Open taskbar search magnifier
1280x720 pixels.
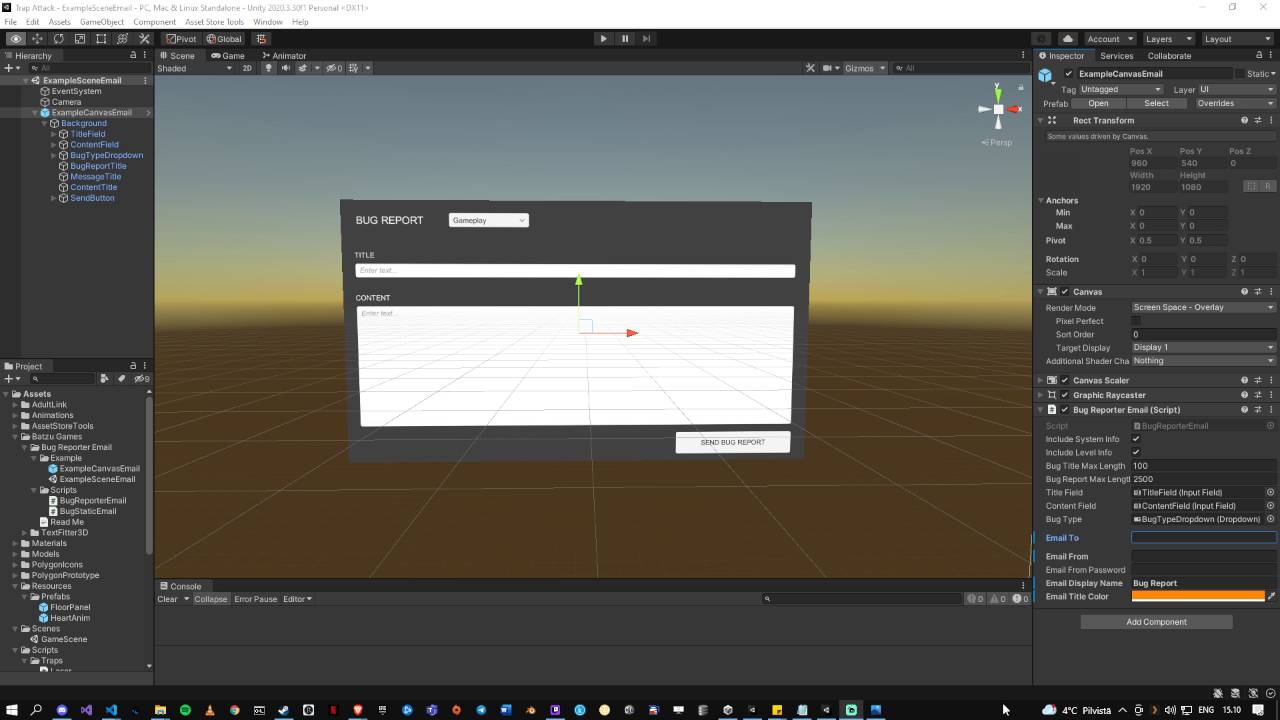click(x=37, y=710)
